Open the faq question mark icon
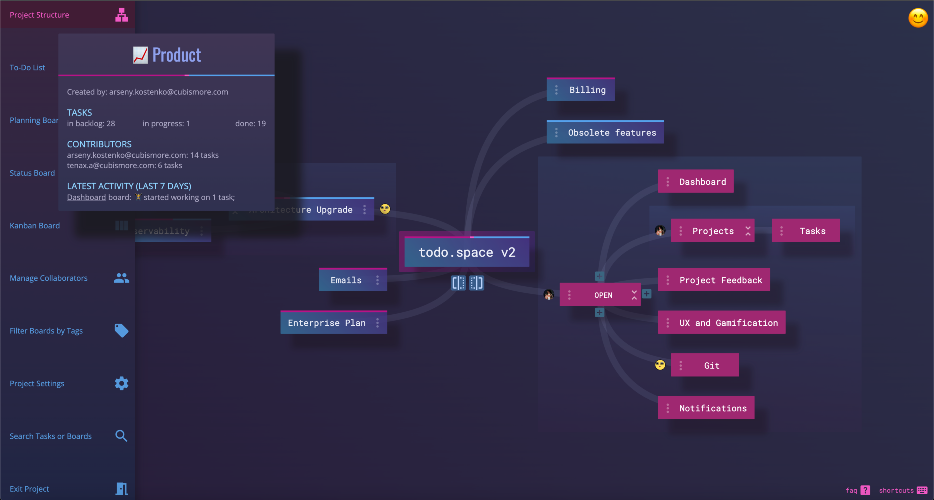This screenshot has height=500, width=934. coord(865,490)
